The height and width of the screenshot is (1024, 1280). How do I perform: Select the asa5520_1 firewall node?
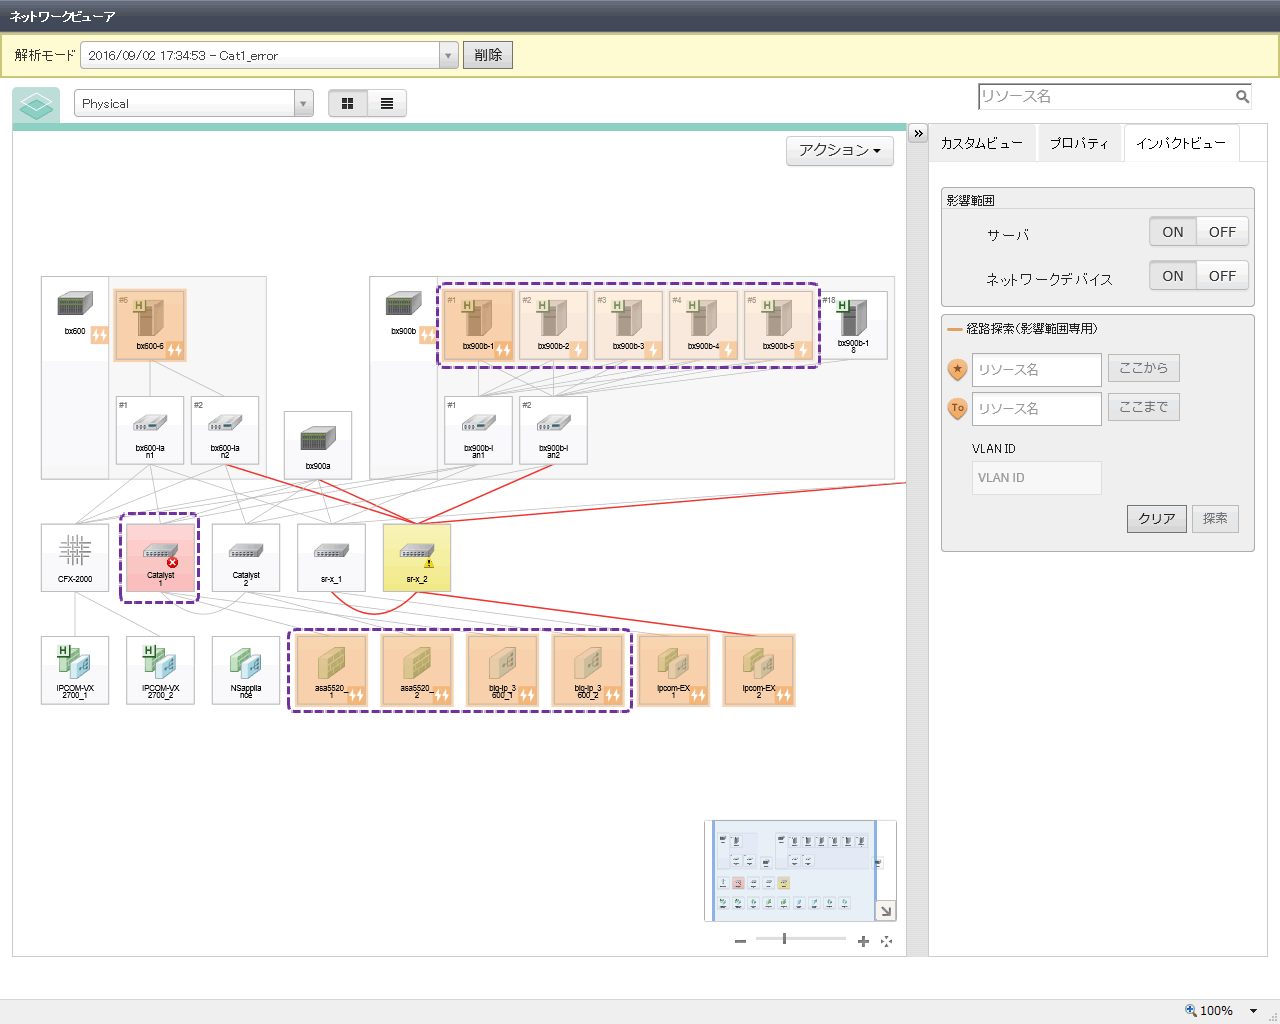click(331, 670)
